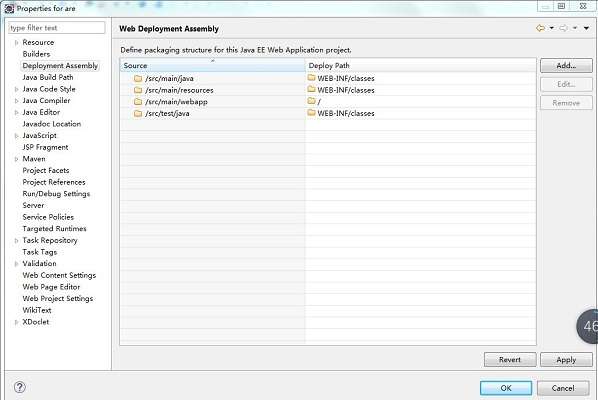Select Java Build Path page
The width and height of the screenshot is (598, 400).
click(x=48, y=77)
